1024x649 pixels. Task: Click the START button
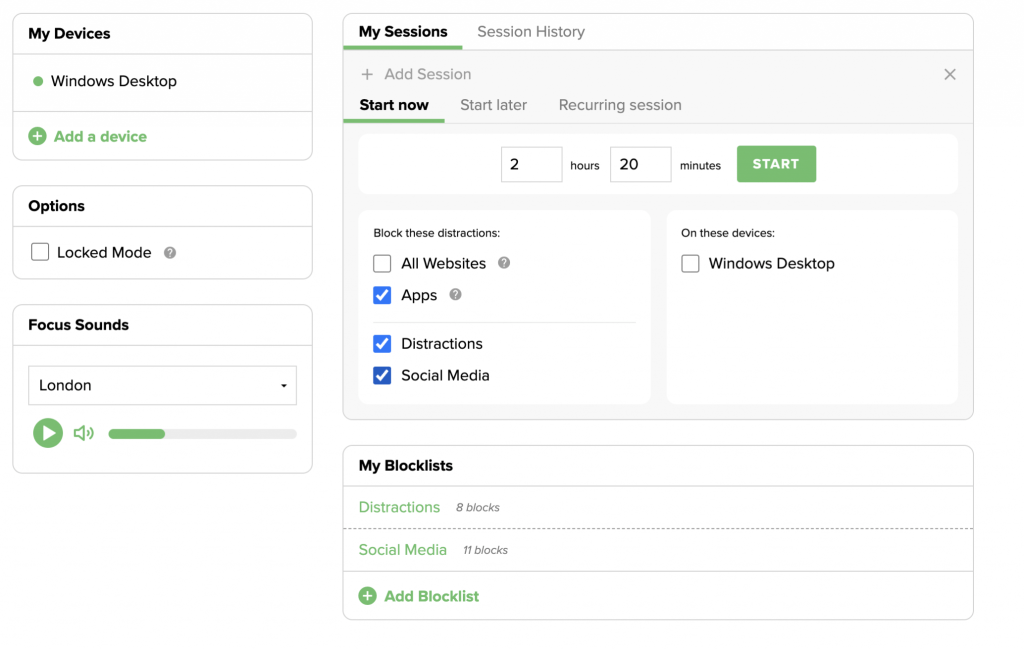776,164
